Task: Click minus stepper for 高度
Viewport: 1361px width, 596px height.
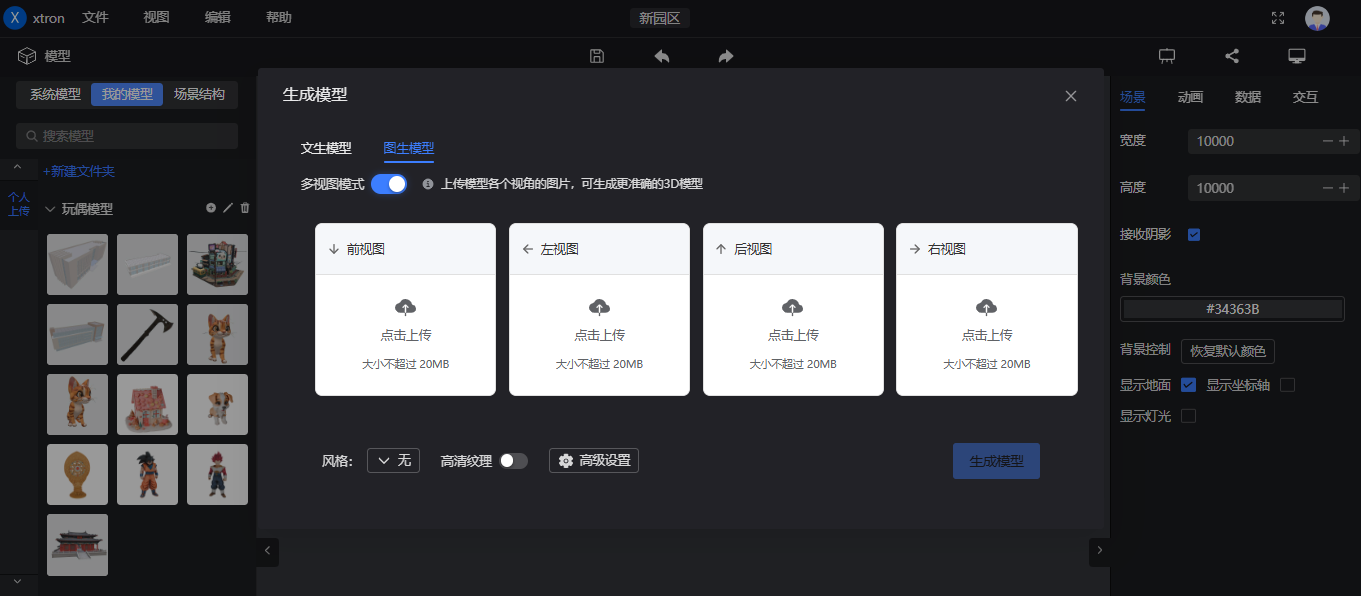Action: coord(1328,188)
